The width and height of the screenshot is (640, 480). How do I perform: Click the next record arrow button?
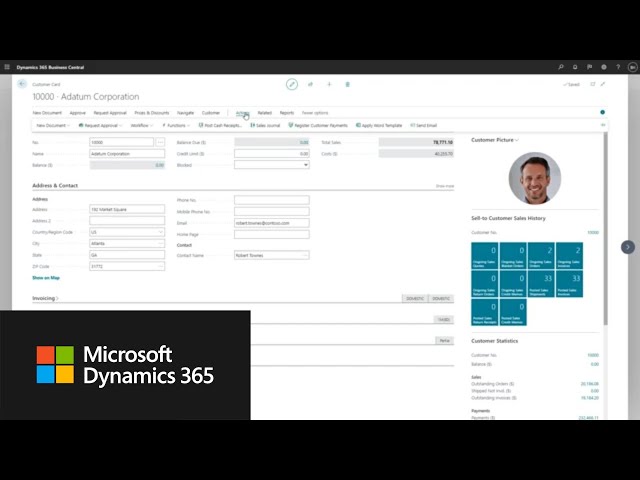[x=627, y=247]
